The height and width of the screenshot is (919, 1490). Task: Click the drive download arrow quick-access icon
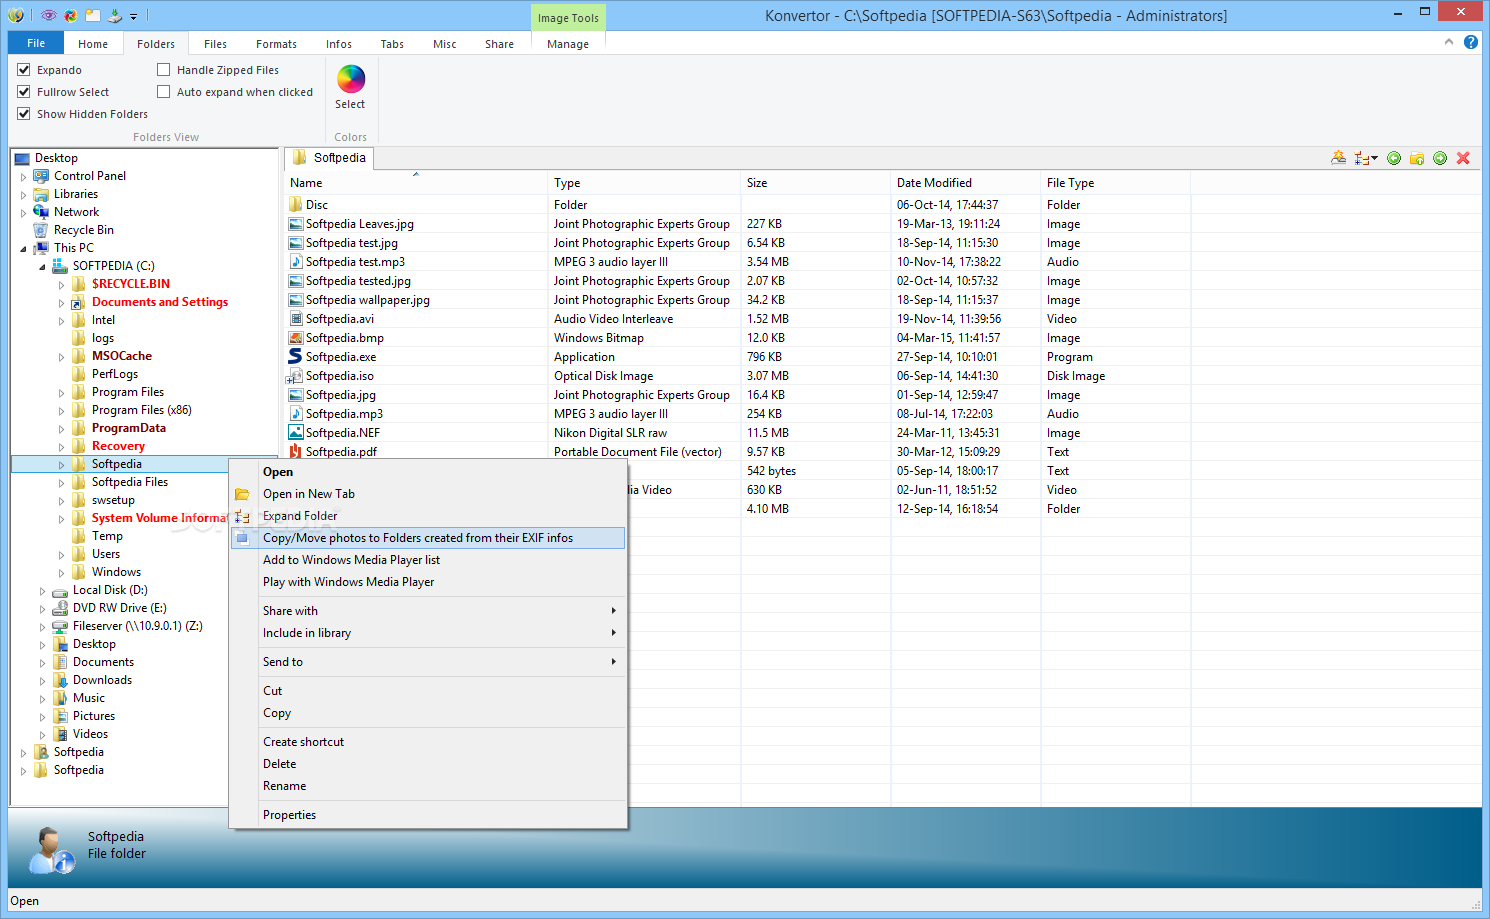coord(115,15)
